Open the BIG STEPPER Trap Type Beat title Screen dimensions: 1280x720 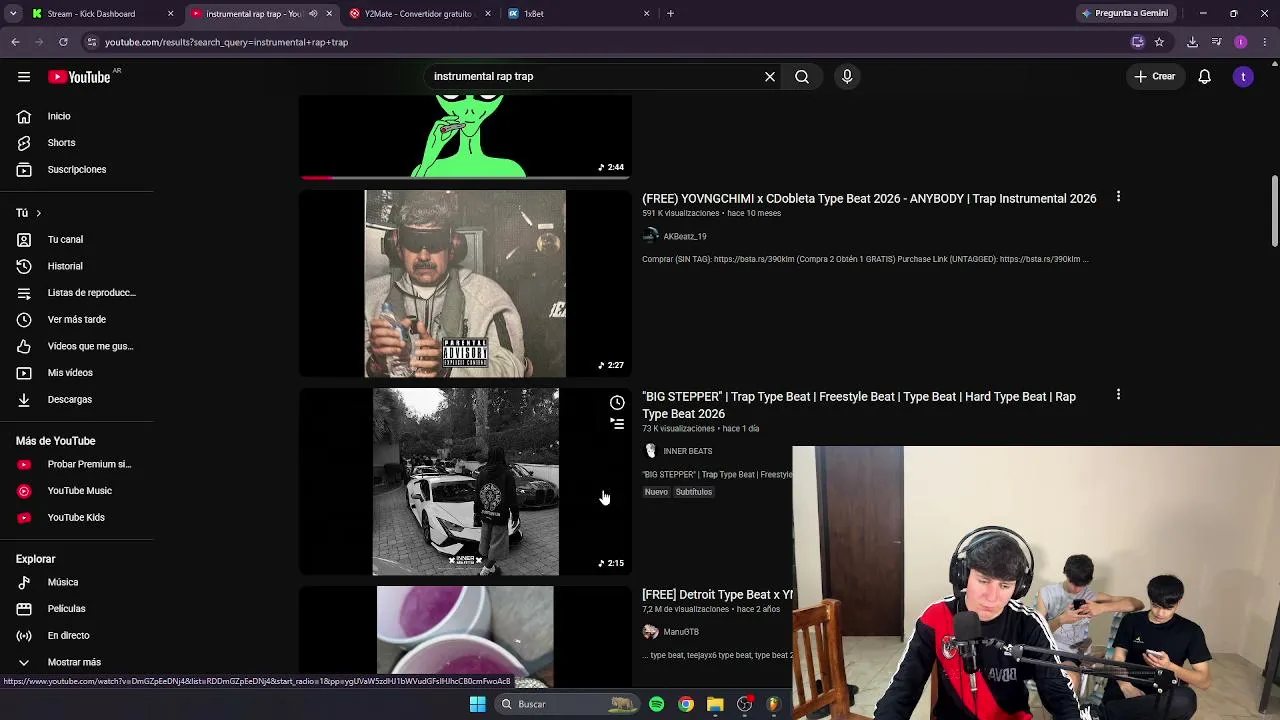pyautogui.click(x=859, y=405)
